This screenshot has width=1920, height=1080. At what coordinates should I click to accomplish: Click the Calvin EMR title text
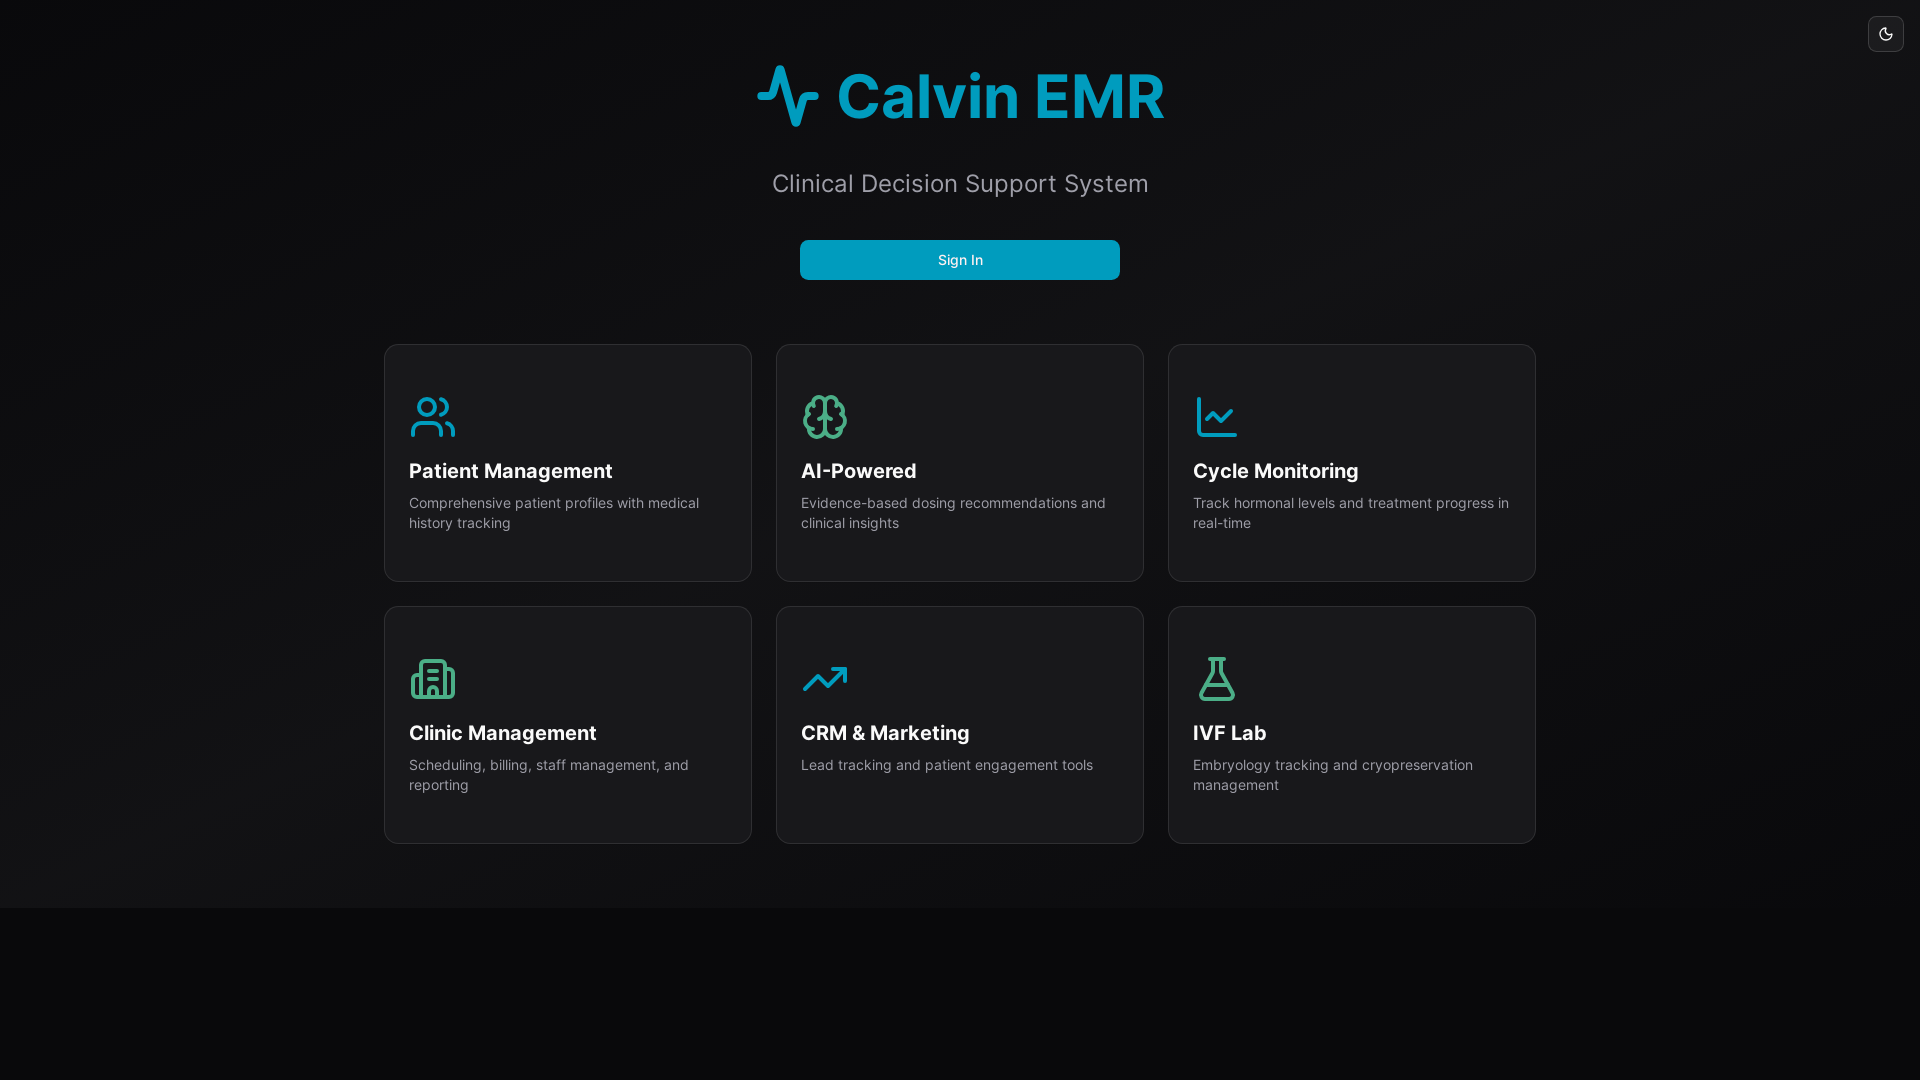point(1000,96)
